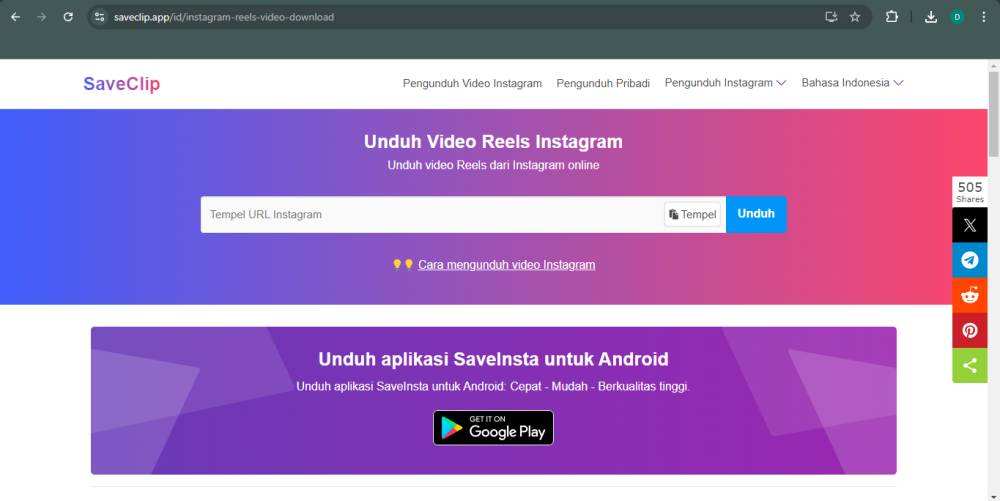Go back using the browser back arrow
This screenshot has width=1000, height=501.
tap(16, 17)
